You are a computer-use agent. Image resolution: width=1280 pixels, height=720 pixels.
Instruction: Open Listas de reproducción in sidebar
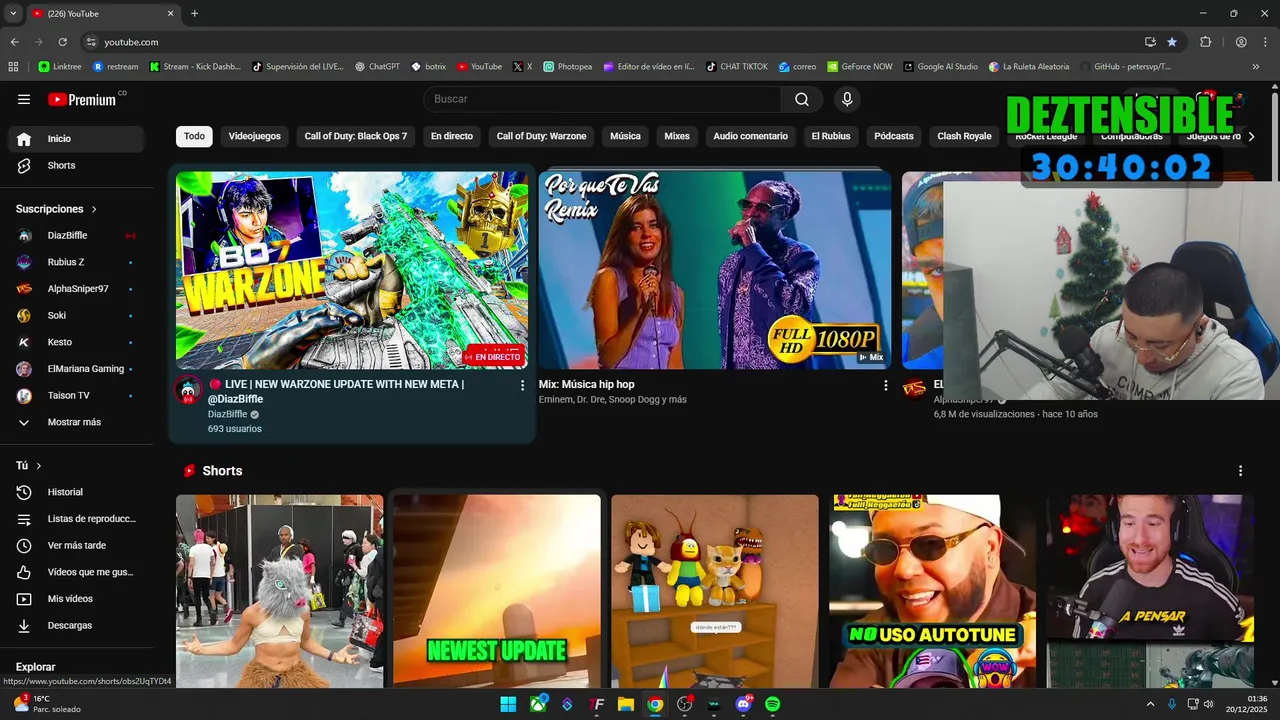coord(76,519)
